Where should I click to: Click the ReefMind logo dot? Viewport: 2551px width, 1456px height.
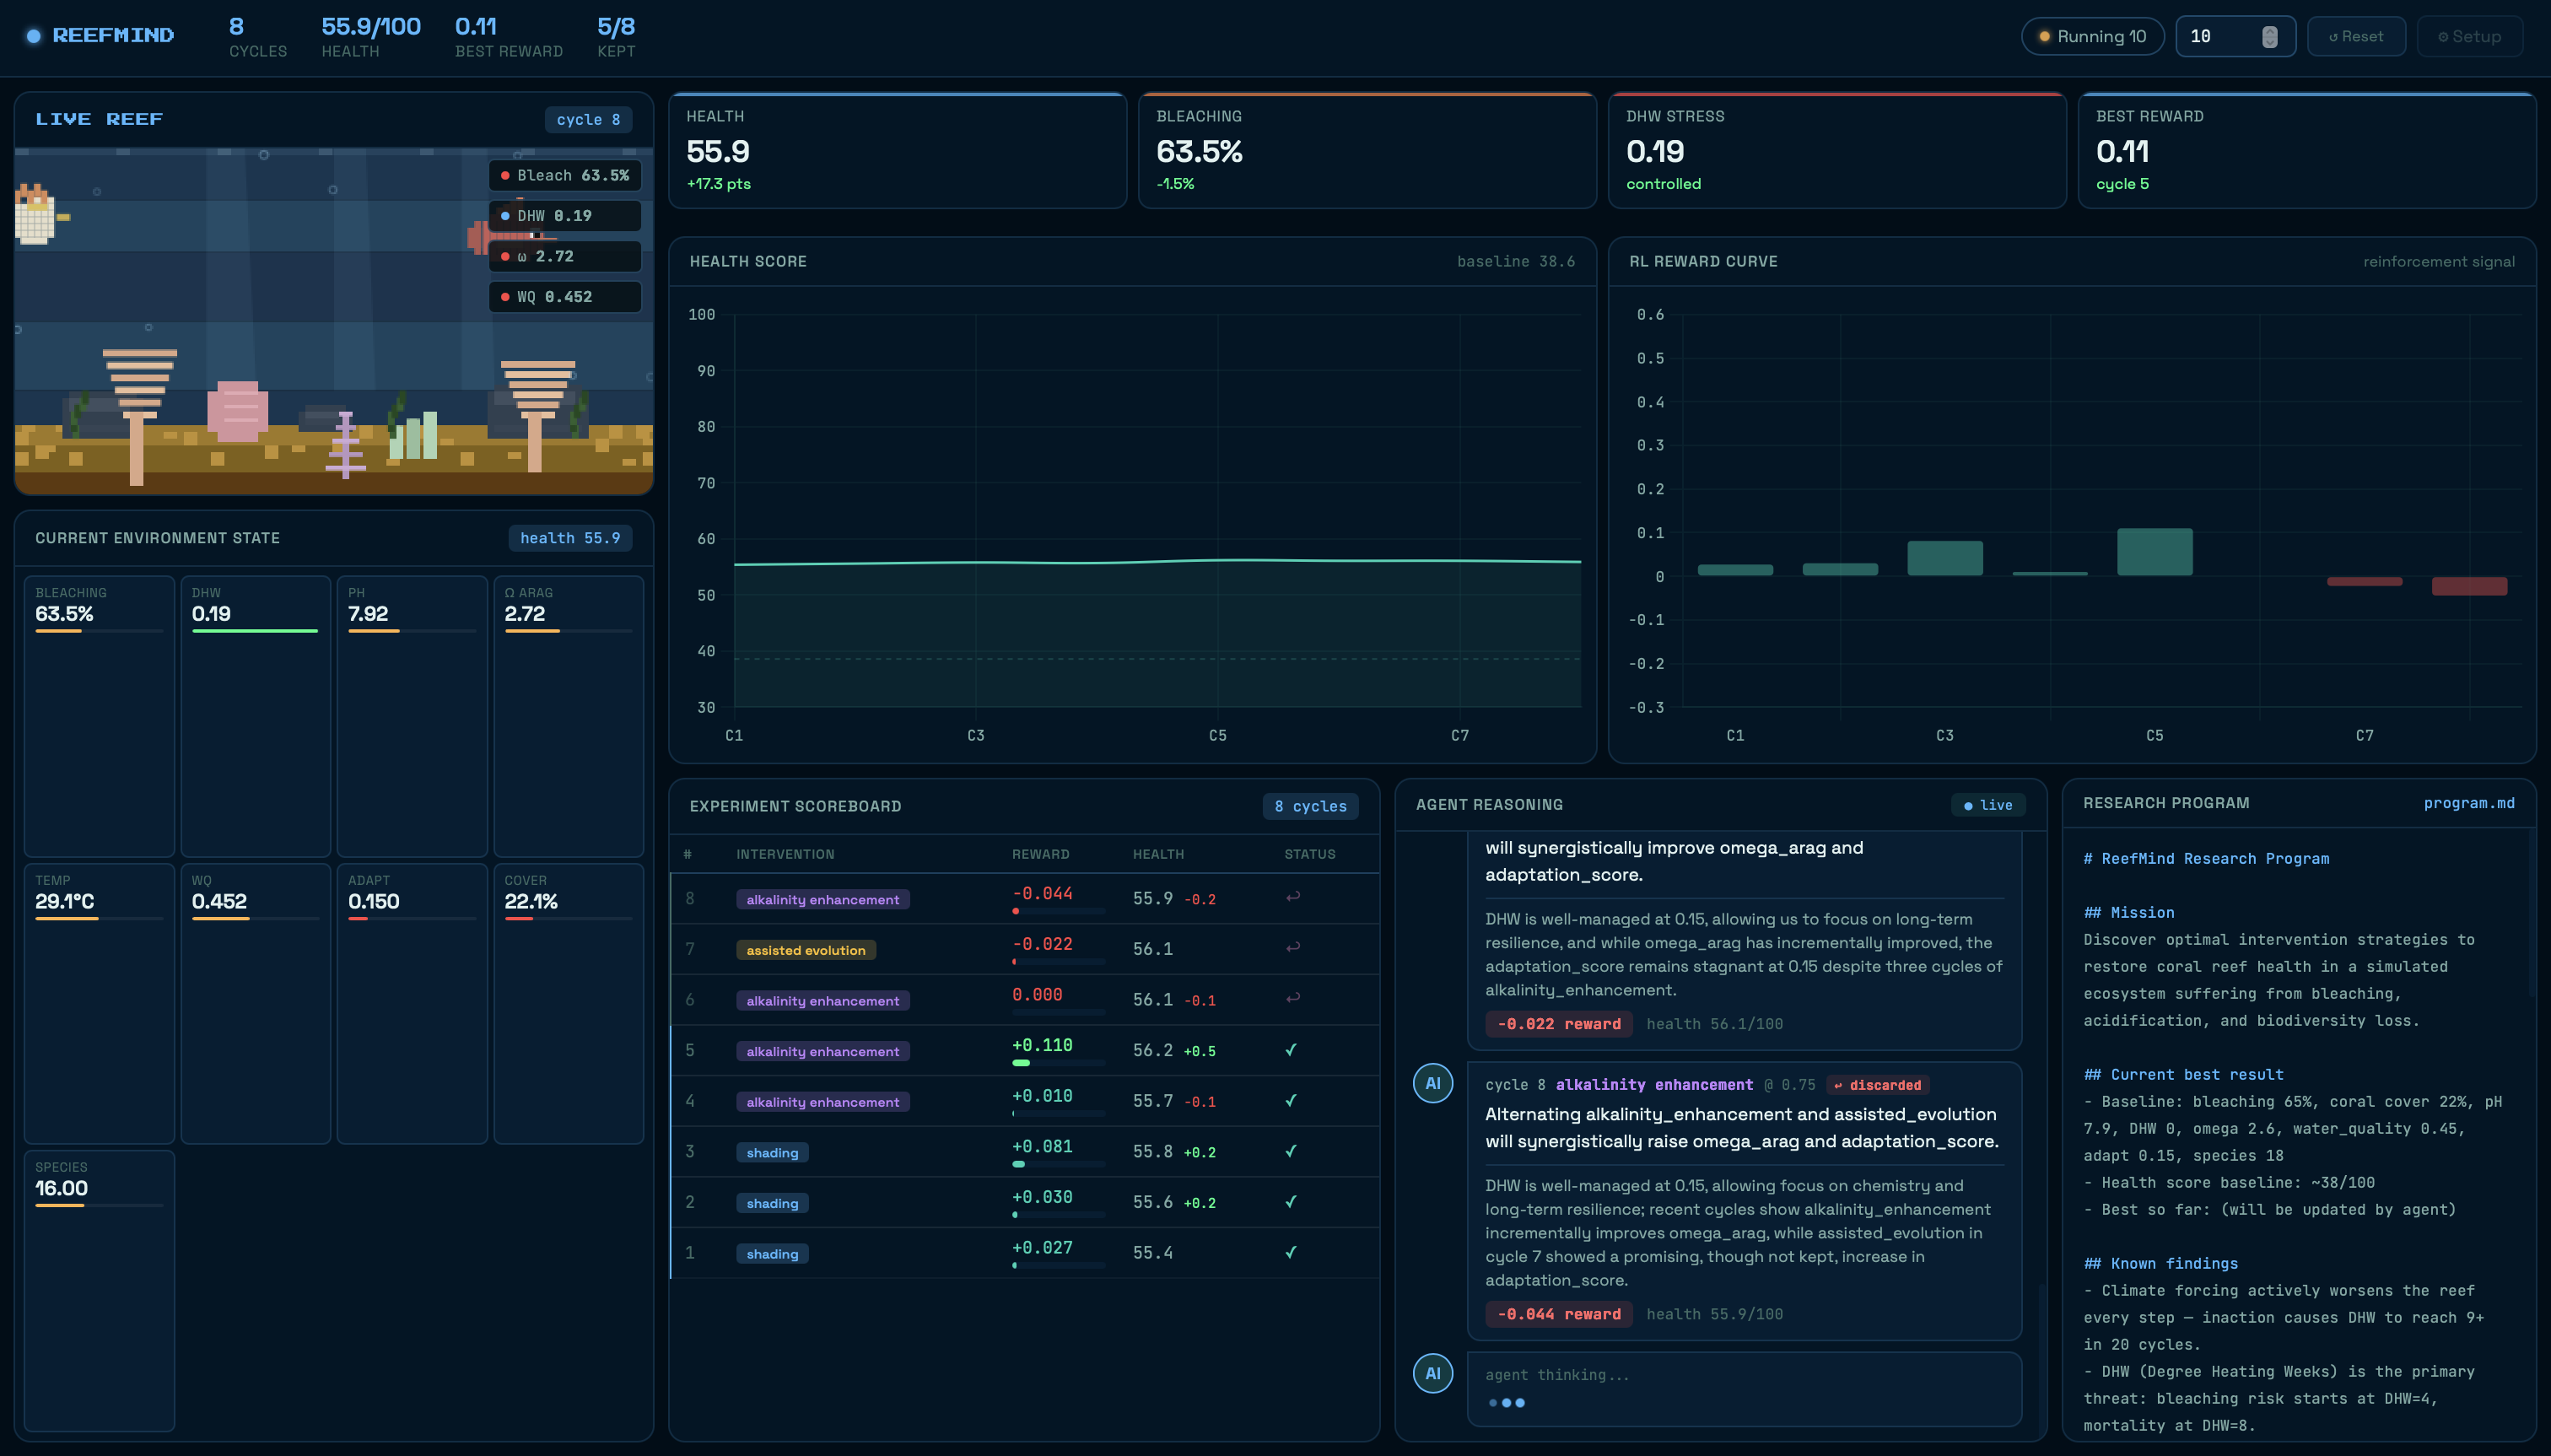point(33,36)
